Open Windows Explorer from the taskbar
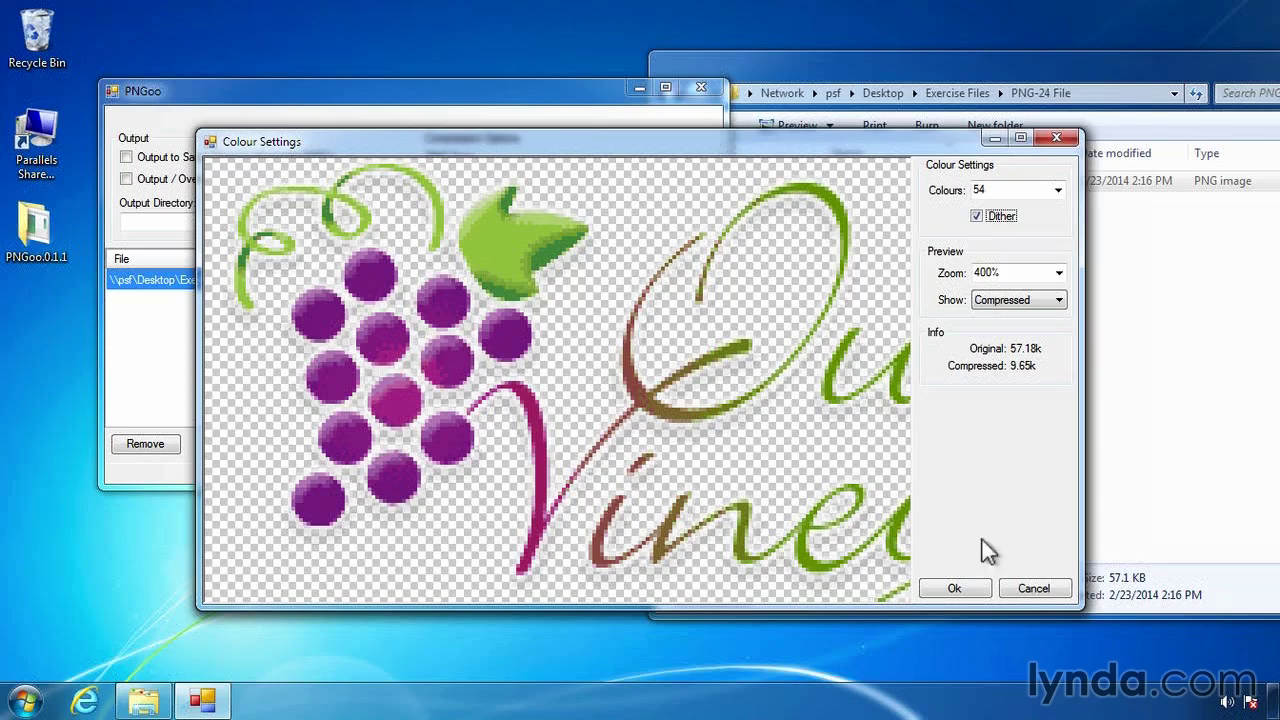The height and width of the screenshot is (720, 1280). (144, 700)
